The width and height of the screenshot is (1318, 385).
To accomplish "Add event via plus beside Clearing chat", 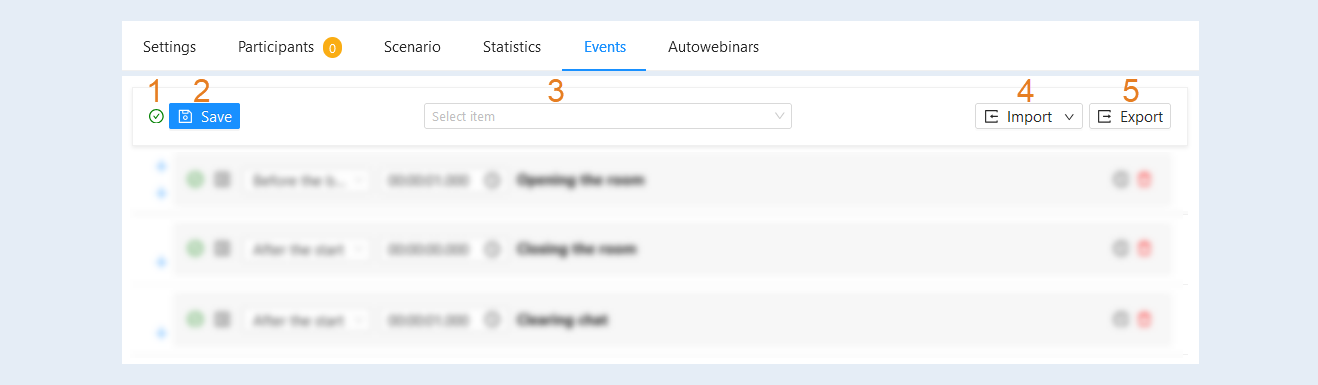I will 161,333.
